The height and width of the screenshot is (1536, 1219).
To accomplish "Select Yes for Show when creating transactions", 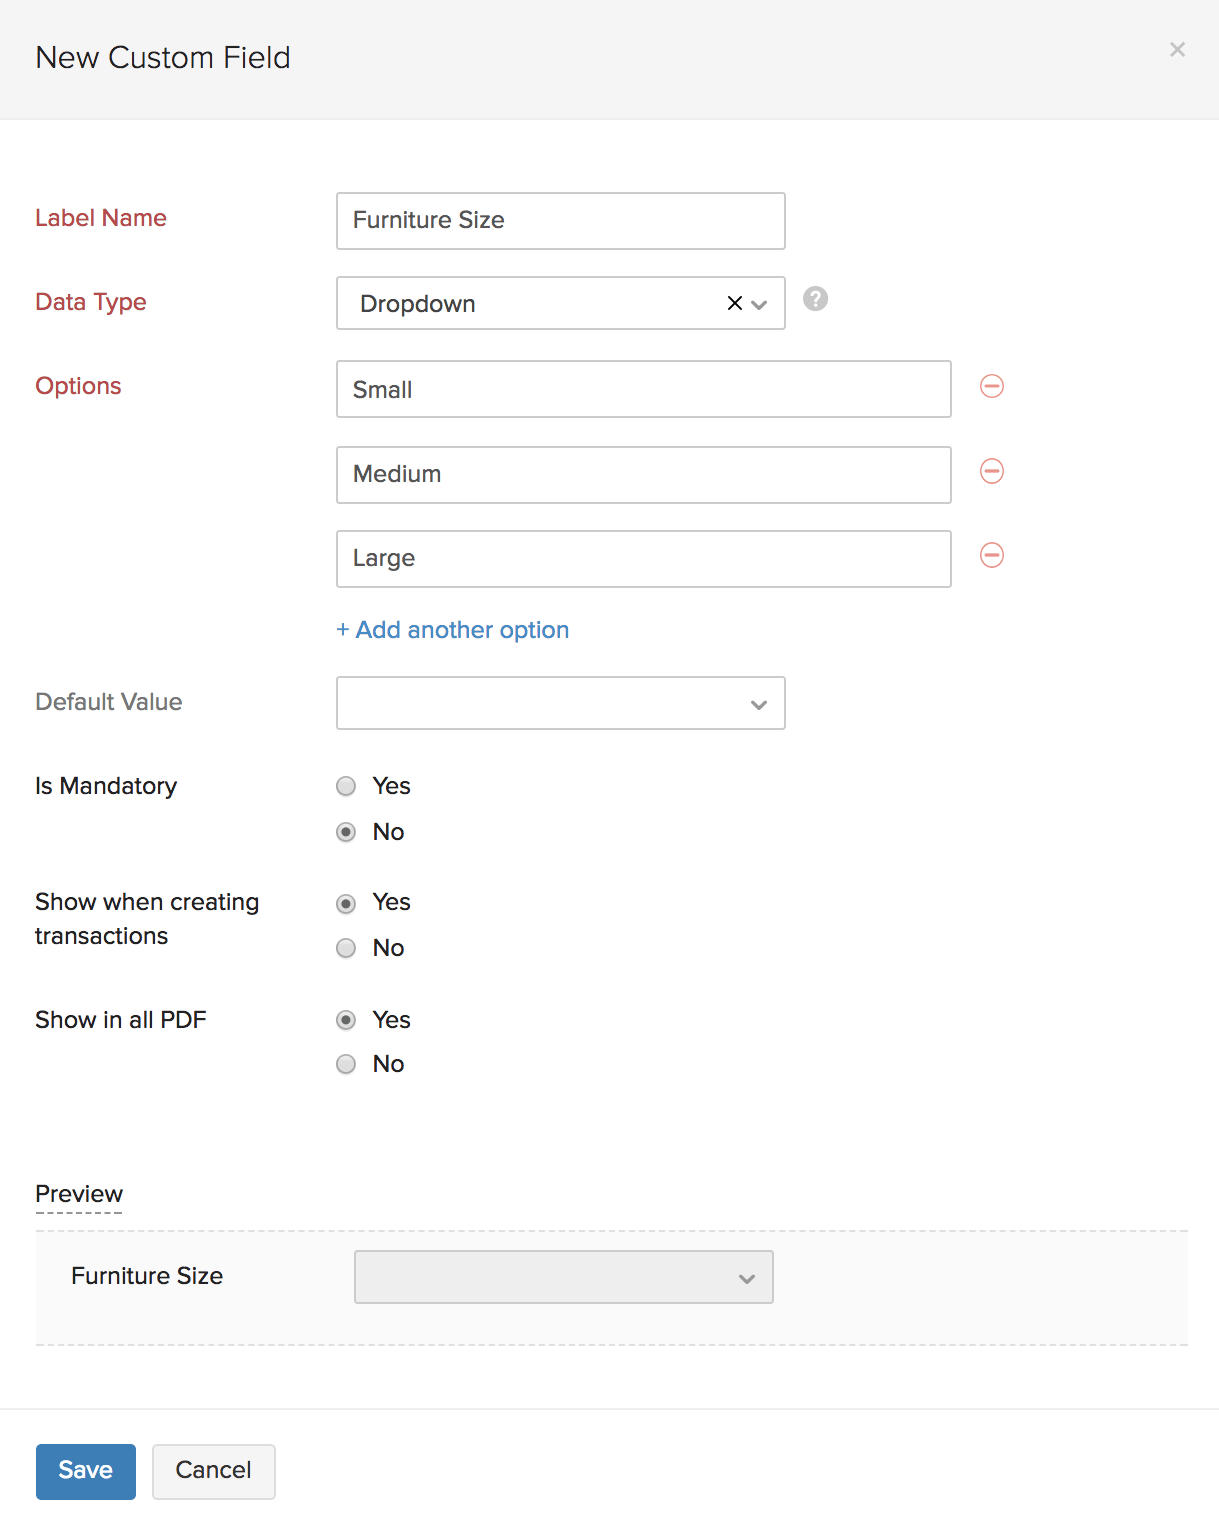I will [x=346, y=904].
